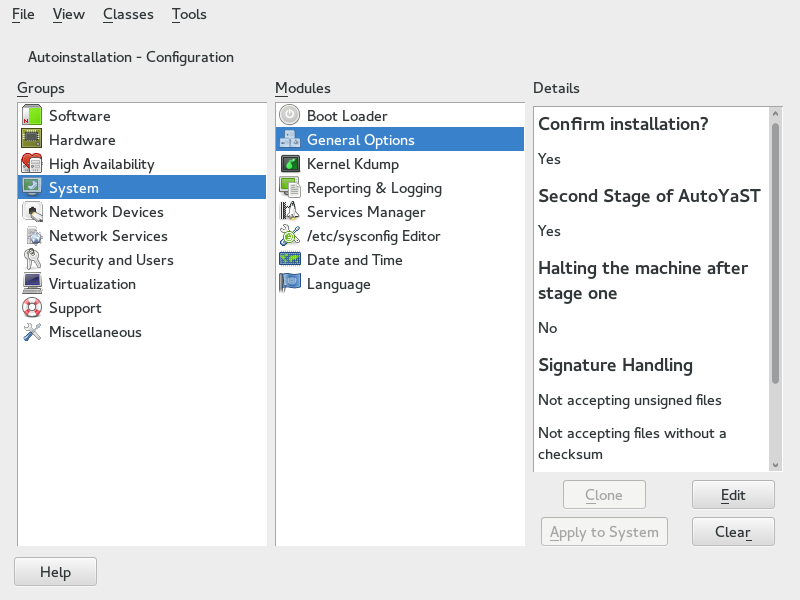Open the Tools menu
Viewport: 800px width, 600px height.
click(x=189, y=14)
